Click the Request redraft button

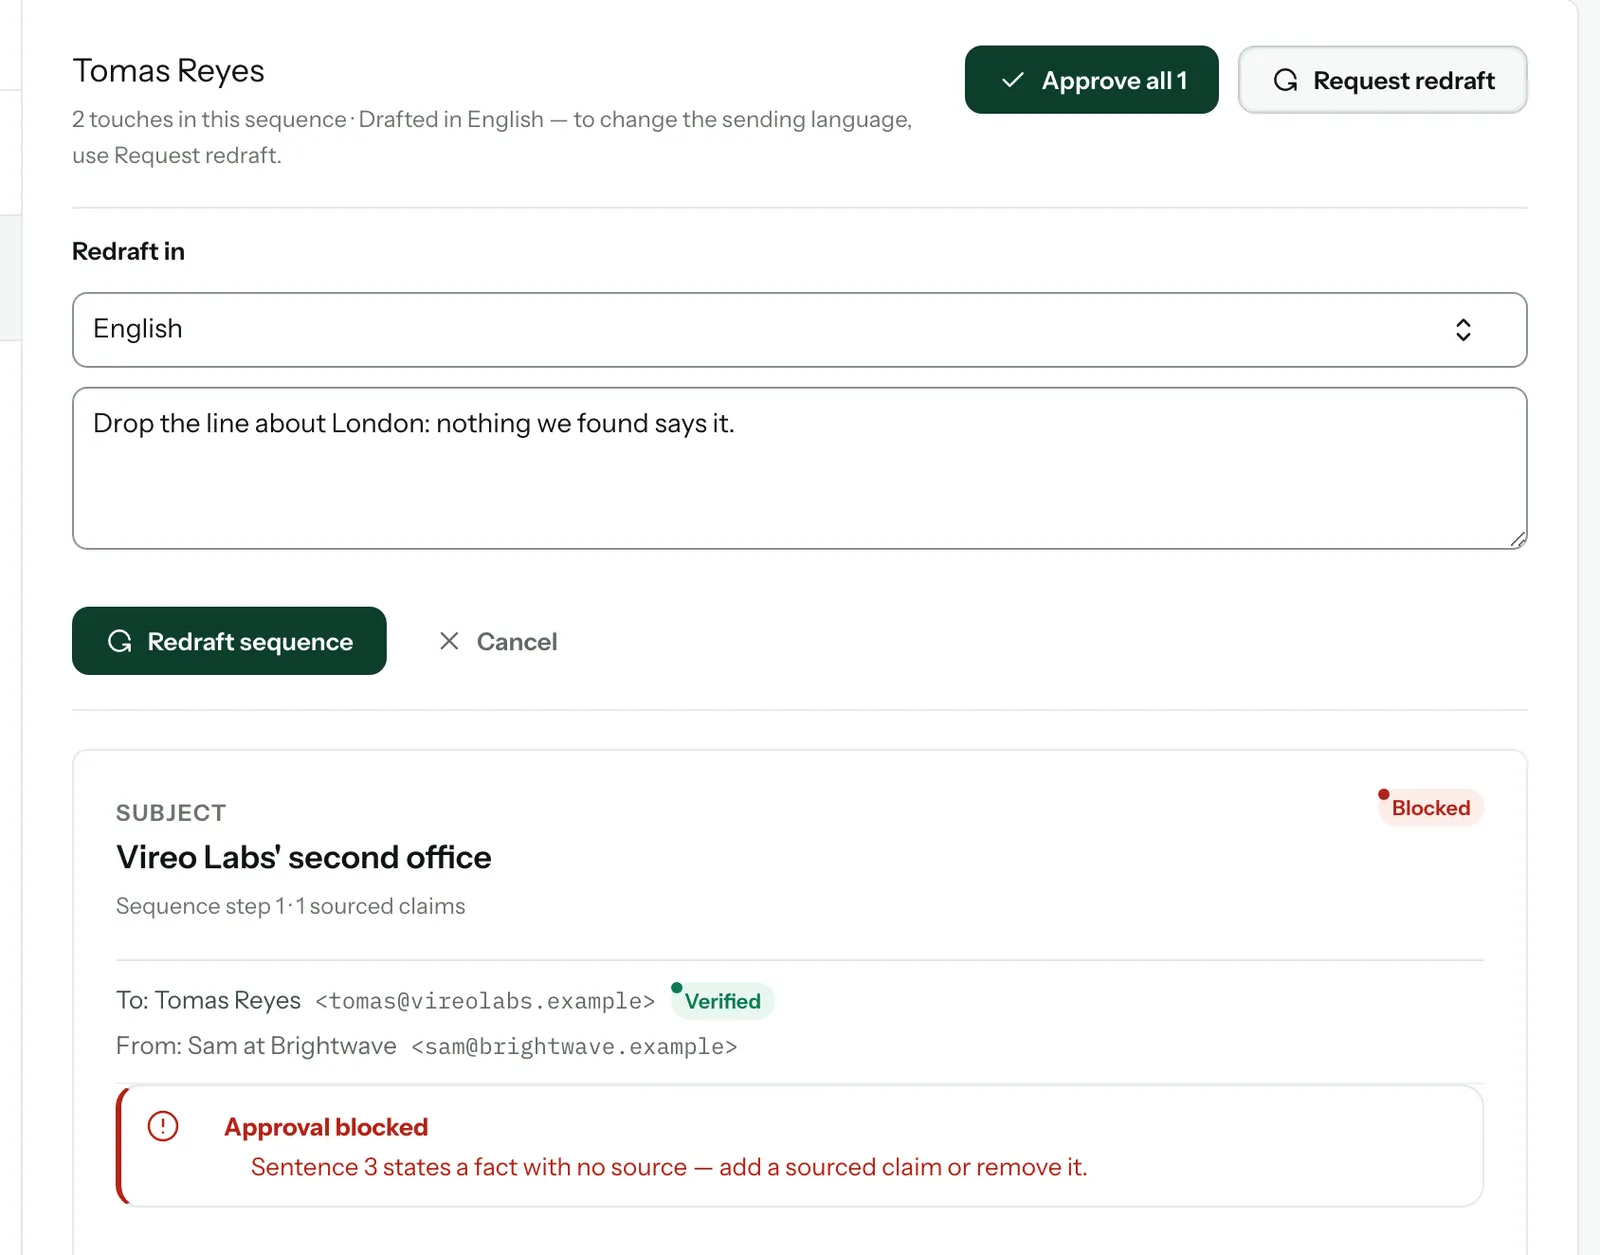[1382, 80]
